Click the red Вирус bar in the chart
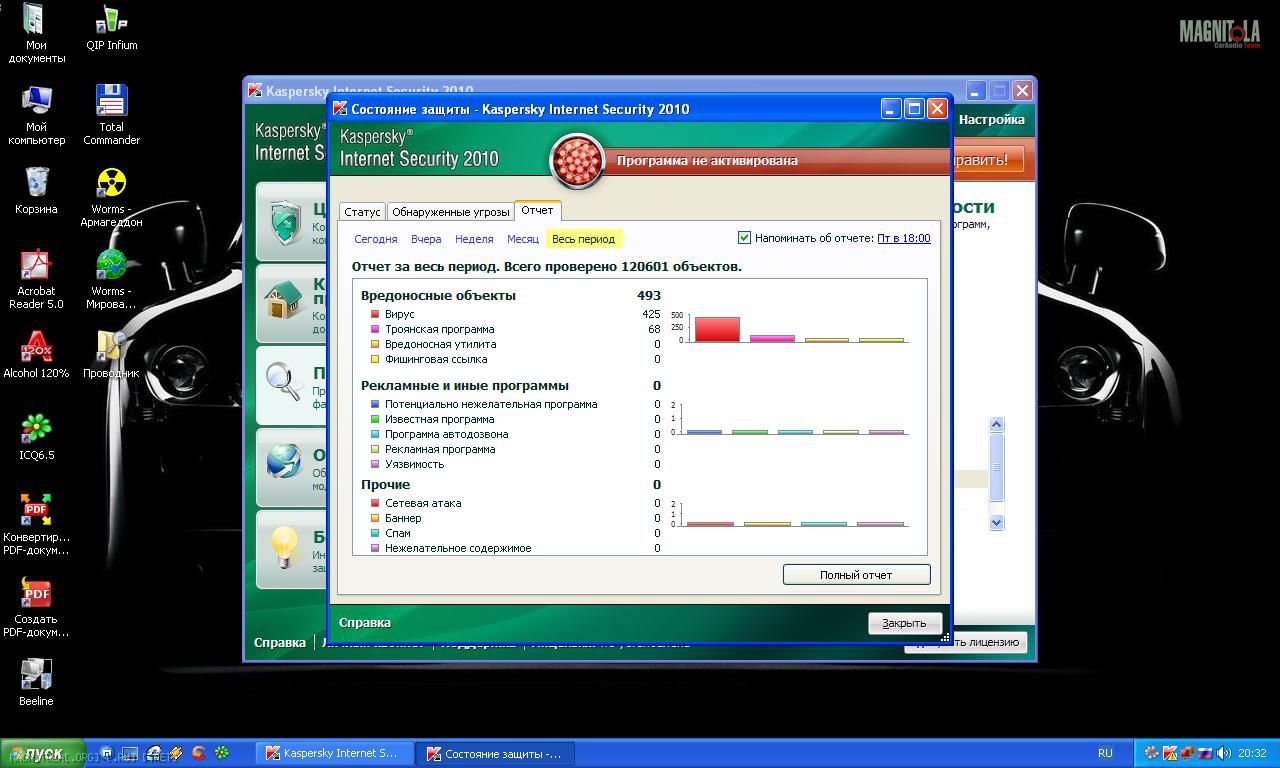This screenshot has width=1280, height=768. pyautogui.click(x=717, y=329)
